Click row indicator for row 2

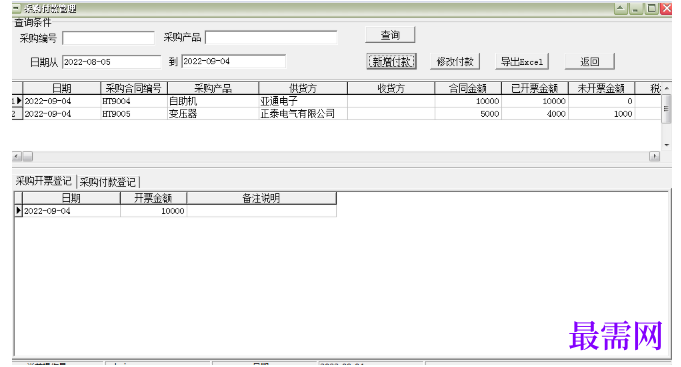17,114
